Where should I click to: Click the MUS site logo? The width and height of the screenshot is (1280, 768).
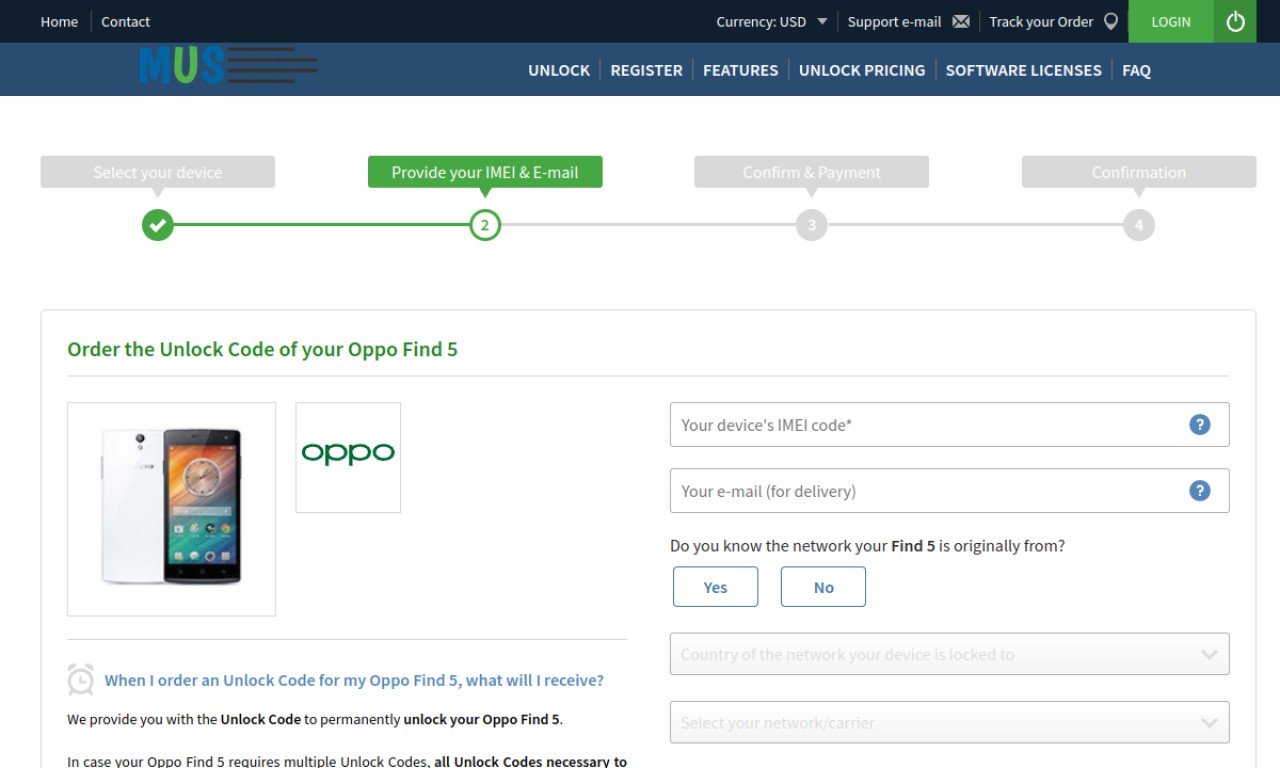coord(229,66)
